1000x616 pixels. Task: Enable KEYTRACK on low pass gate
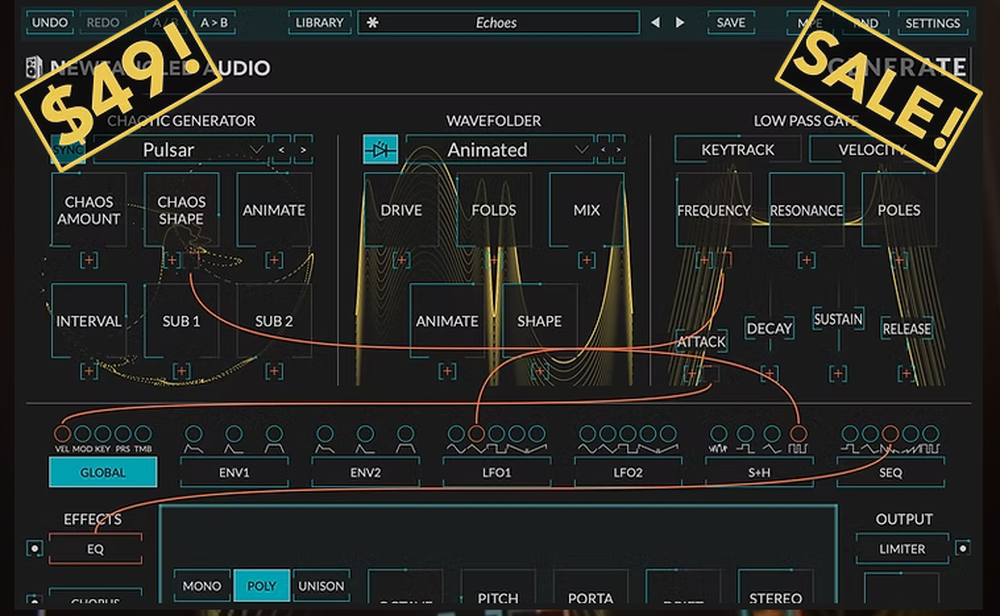(738, 150)
